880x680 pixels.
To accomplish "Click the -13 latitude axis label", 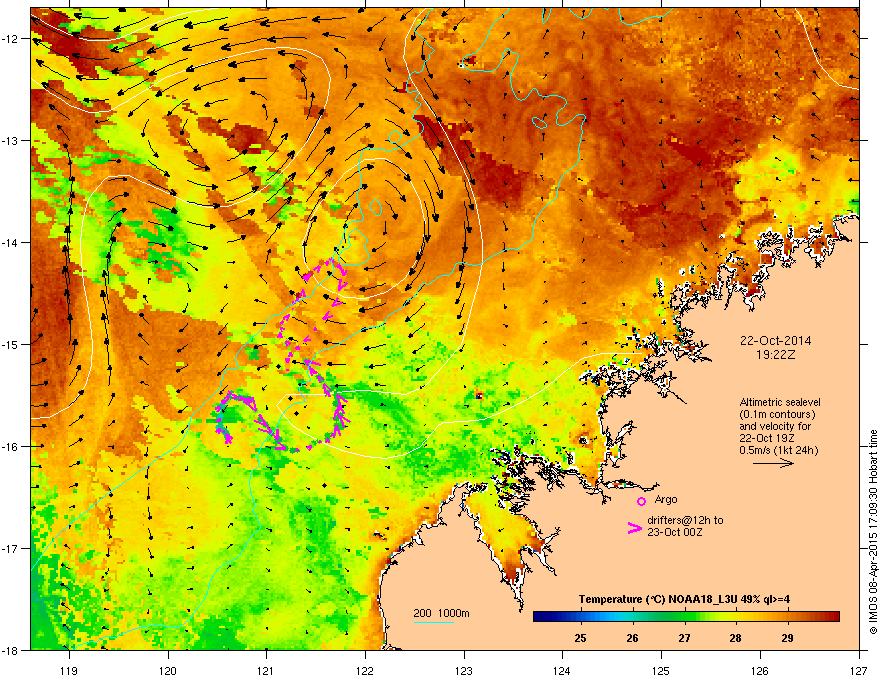I will coord(10,141).
